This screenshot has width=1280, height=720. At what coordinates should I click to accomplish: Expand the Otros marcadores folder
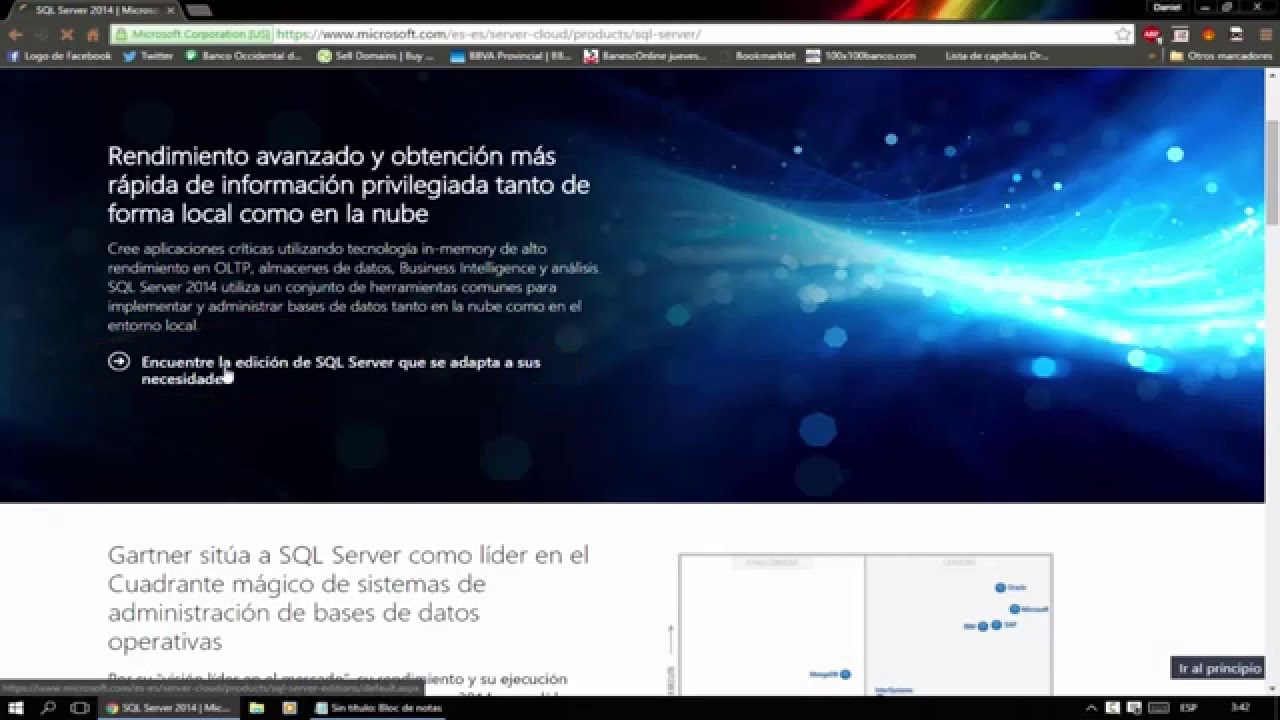(1221, 56)
